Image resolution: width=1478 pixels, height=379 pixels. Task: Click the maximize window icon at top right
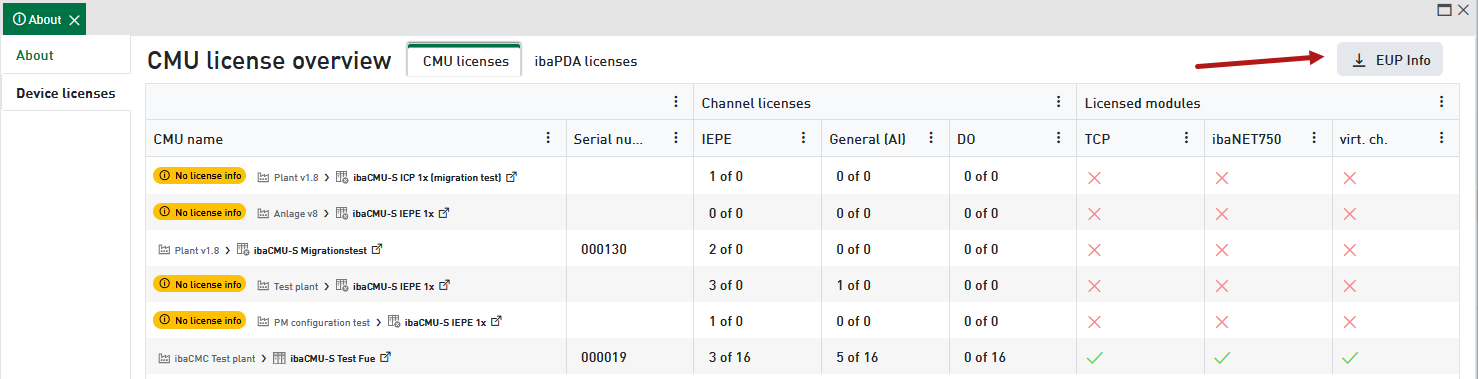pos(1444,9)
